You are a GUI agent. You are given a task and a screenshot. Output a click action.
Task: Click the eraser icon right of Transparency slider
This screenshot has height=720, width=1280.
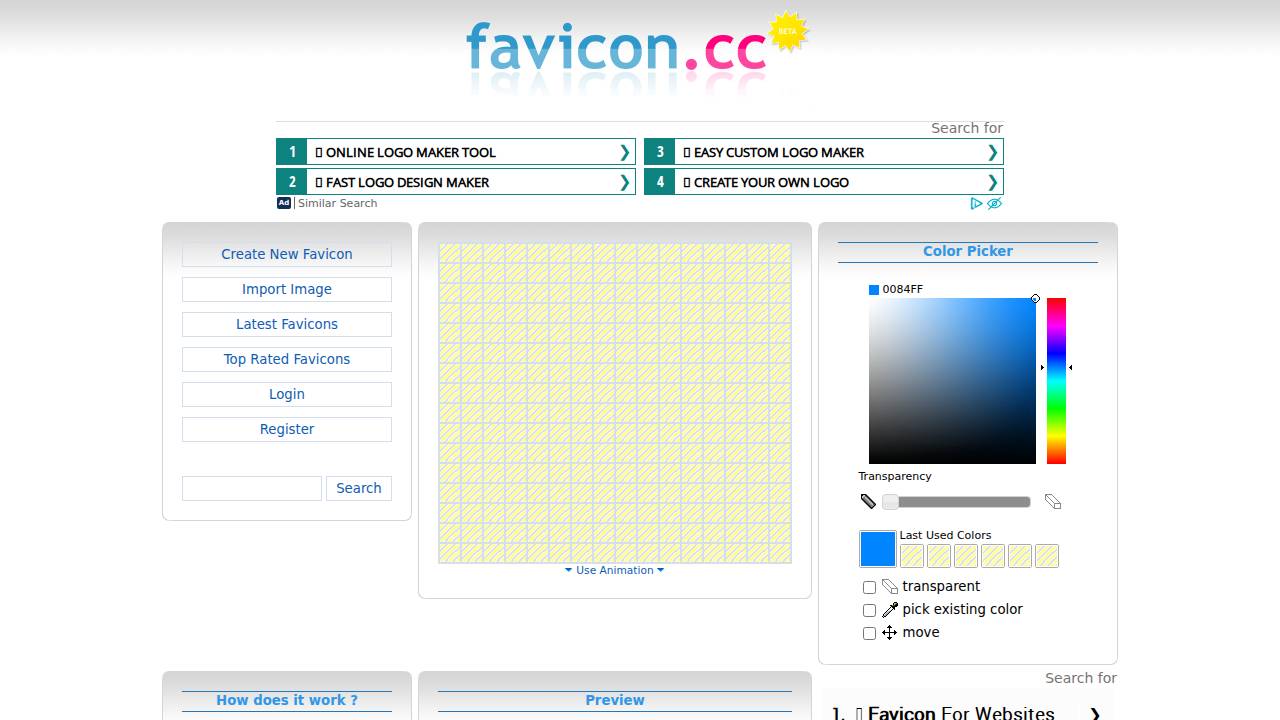click(x=1052, y=501)
